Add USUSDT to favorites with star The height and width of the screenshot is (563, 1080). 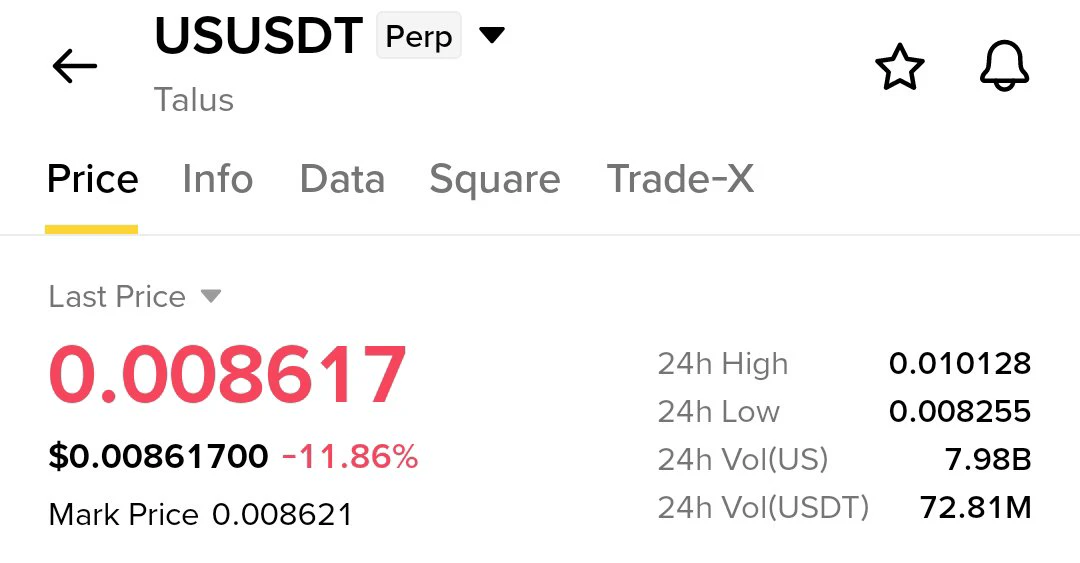click(900, 66)
